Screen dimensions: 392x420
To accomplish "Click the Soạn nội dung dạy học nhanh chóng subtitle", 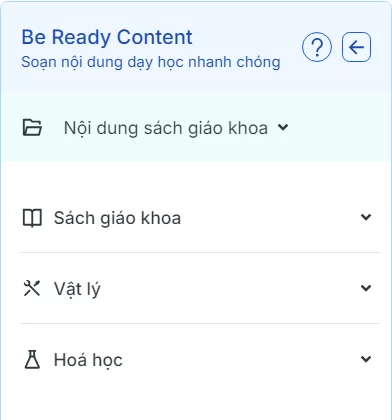I will (x=151, y=62).
